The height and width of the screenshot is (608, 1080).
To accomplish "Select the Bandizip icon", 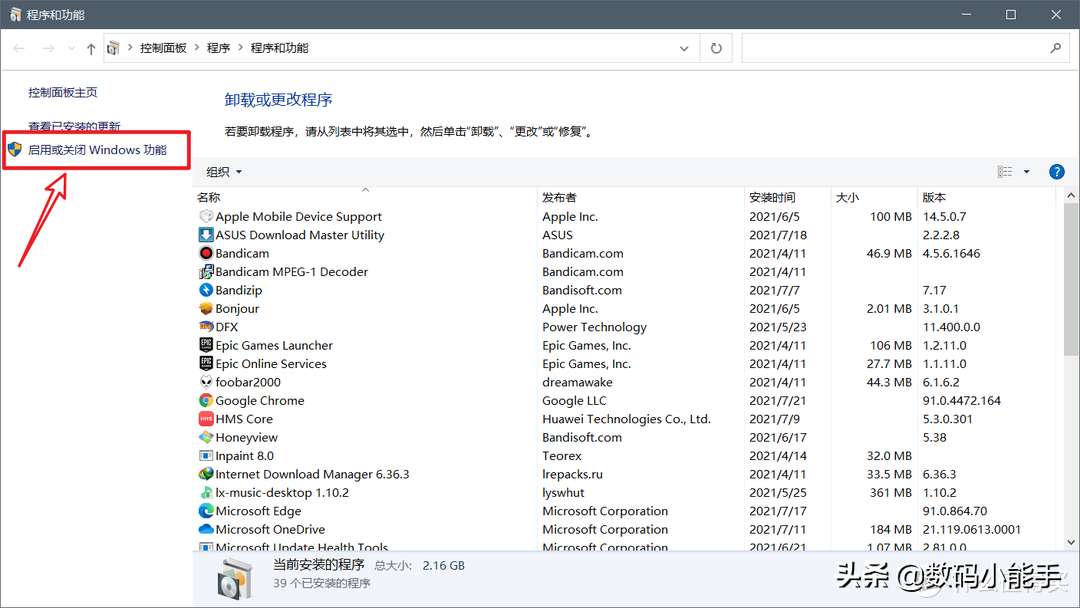I will [206, 290].
